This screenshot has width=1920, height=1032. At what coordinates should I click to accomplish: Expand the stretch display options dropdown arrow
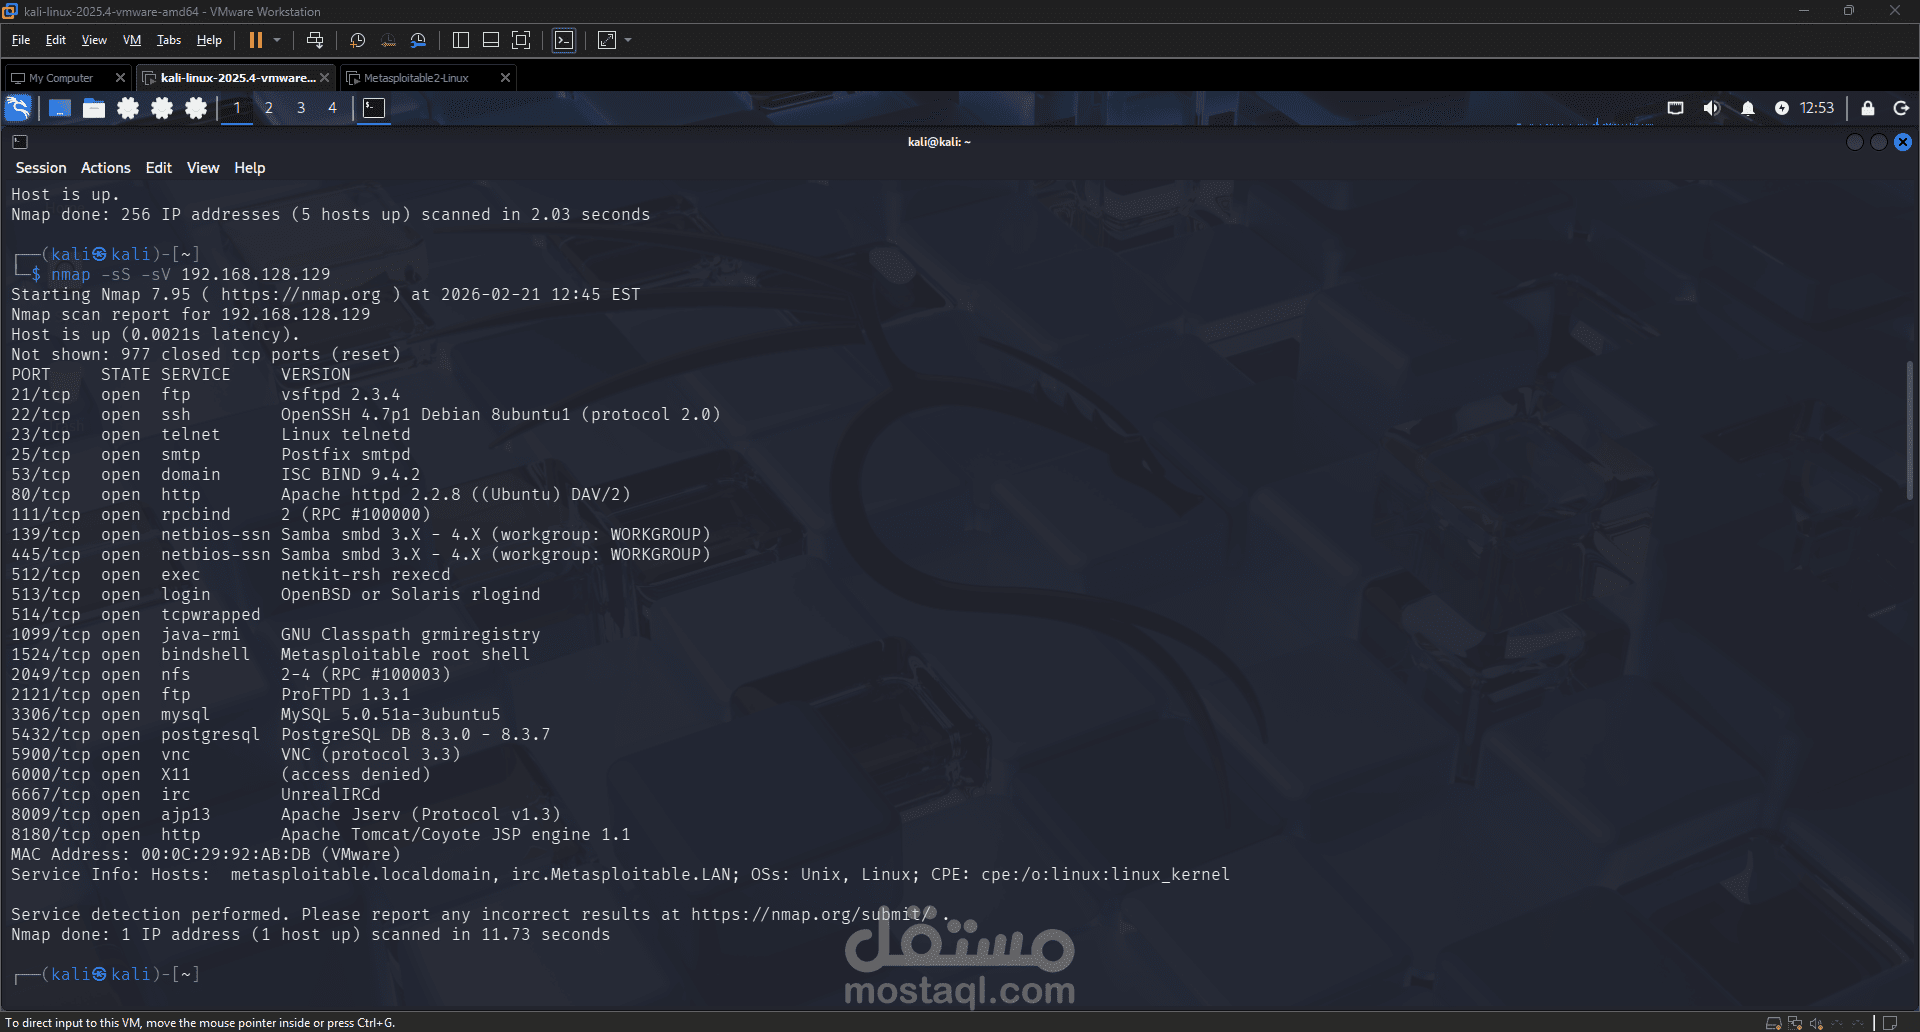(628, 40)
